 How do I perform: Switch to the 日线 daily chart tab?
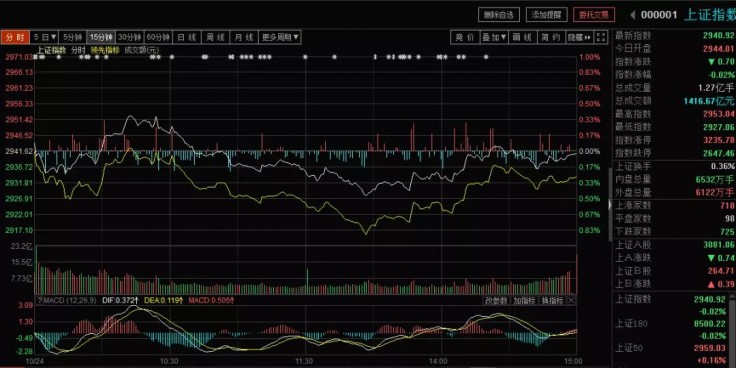pos(187,37)
